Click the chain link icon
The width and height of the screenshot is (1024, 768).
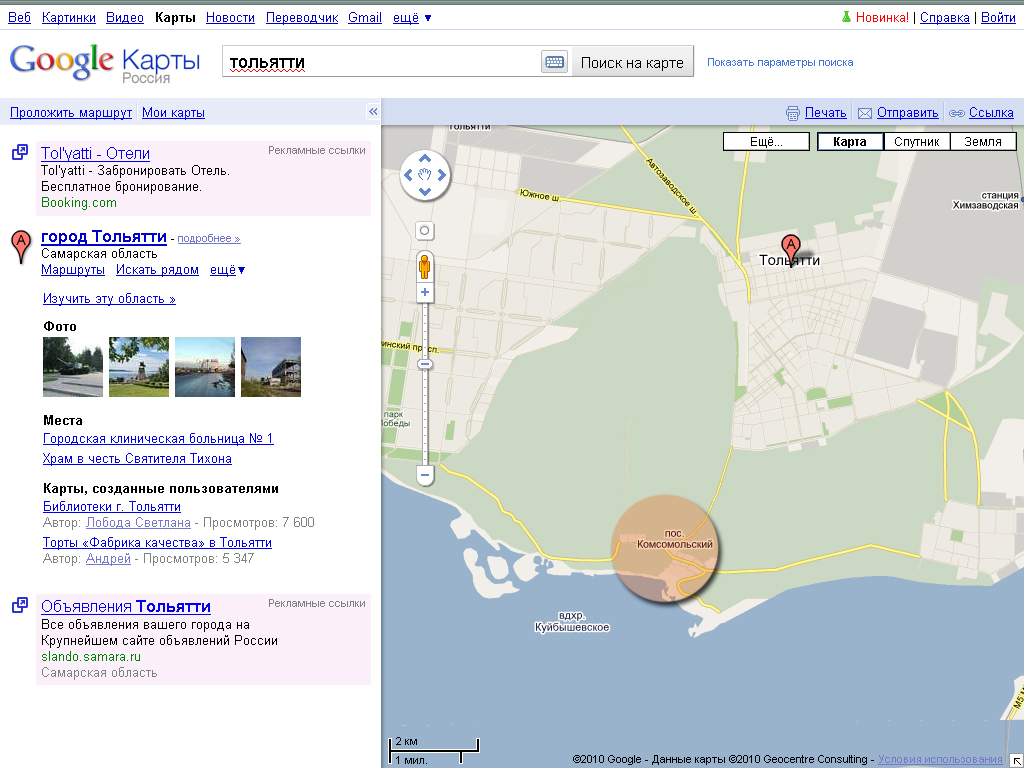(957, 113)
